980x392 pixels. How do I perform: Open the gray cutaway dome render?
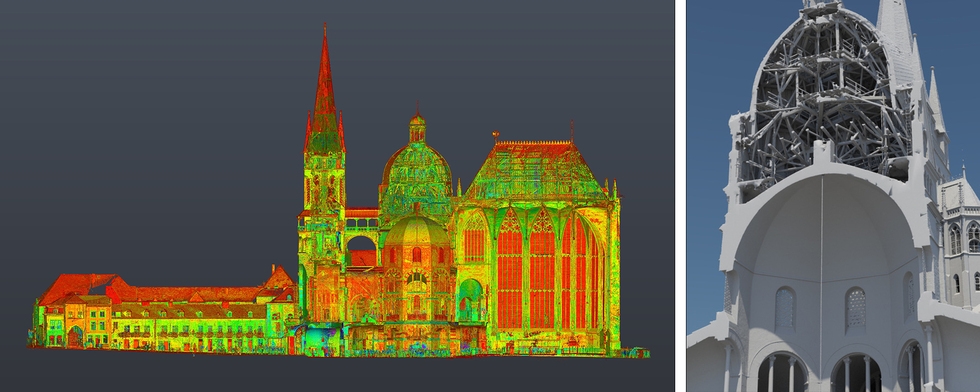pos(833,196)
